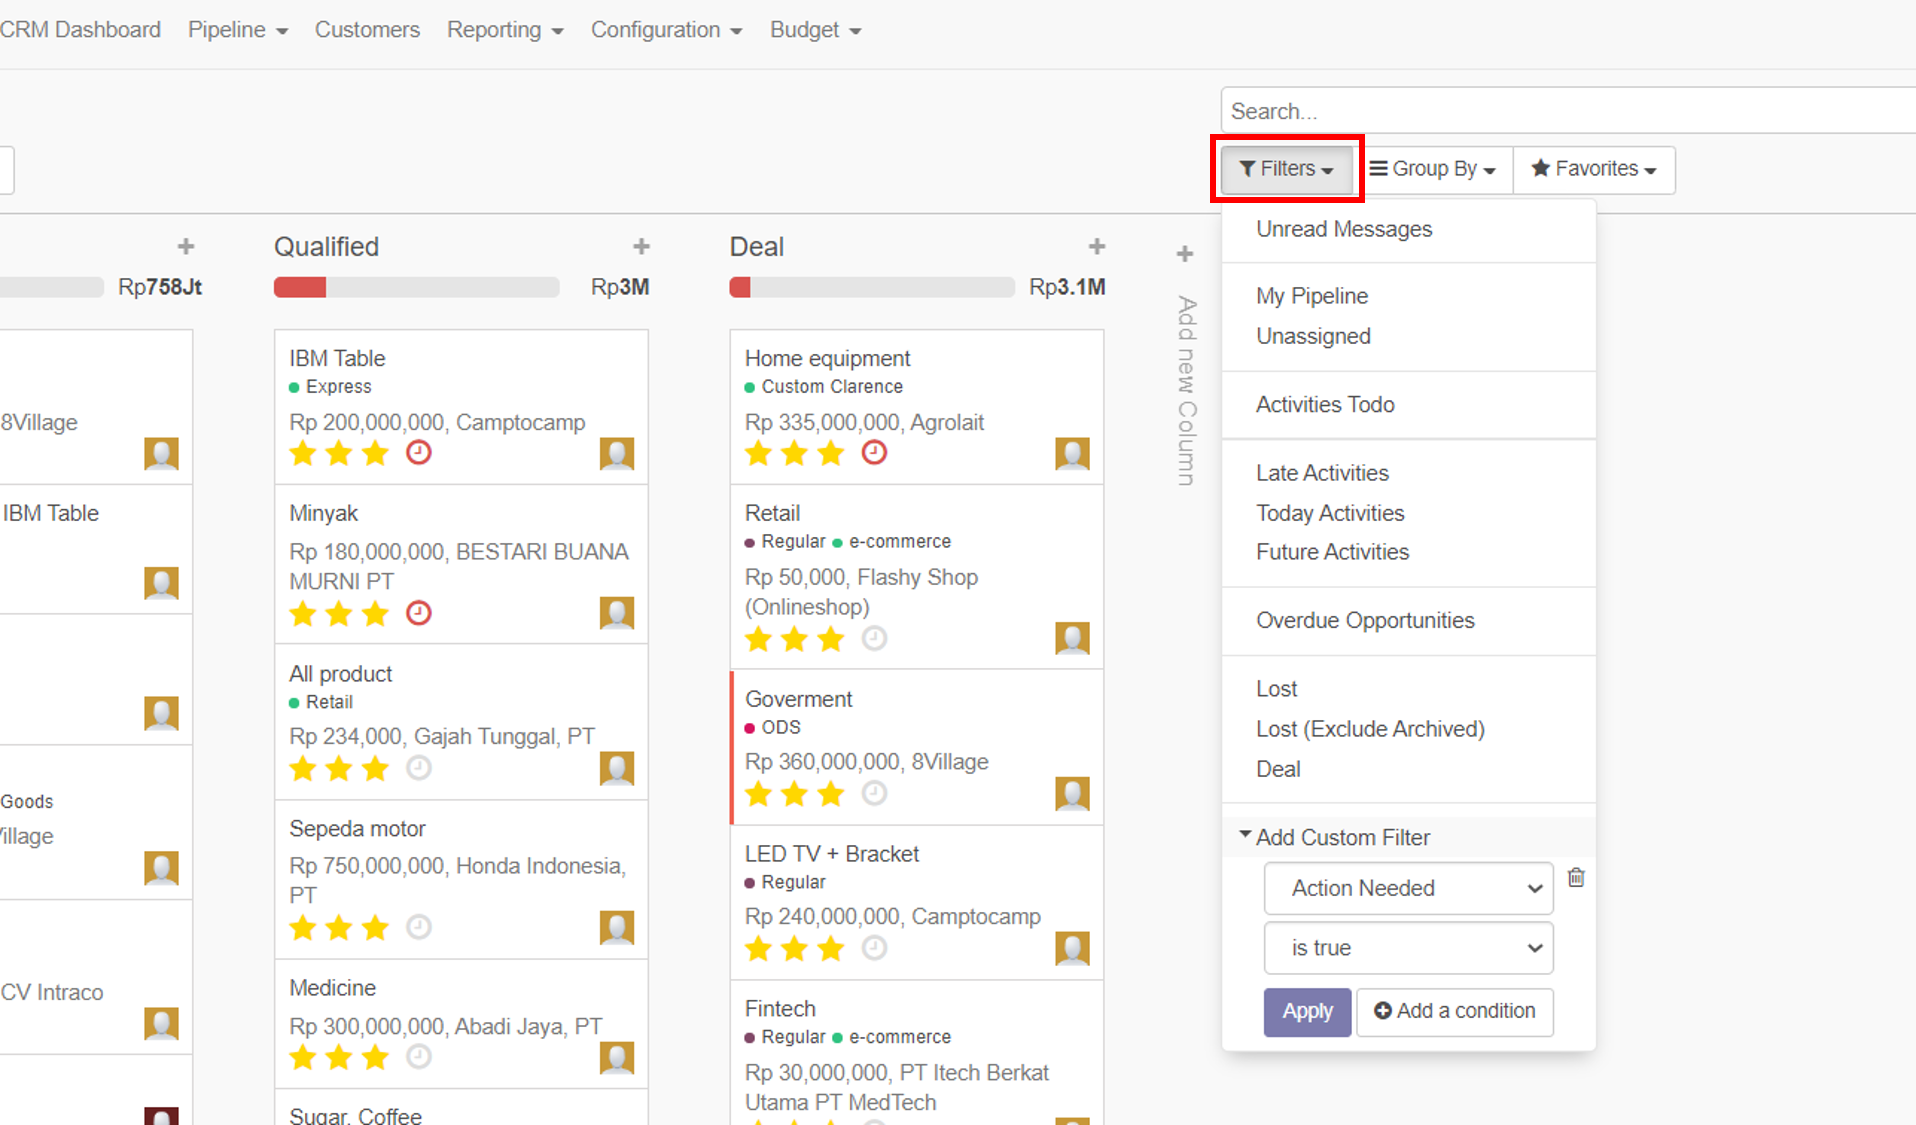Select the Activities Todo filter
Image resolution: width=1916 pixels, height=1125 pixels.
(x=1325, y=404)
